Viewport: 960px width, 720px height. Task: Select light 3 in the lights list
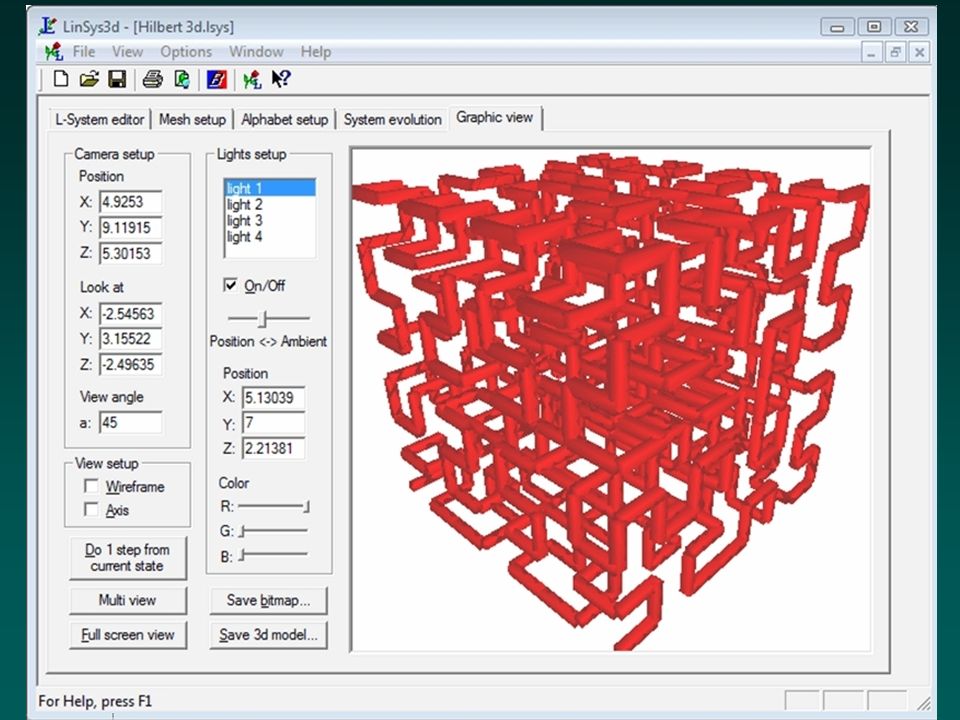click(270, 220)
